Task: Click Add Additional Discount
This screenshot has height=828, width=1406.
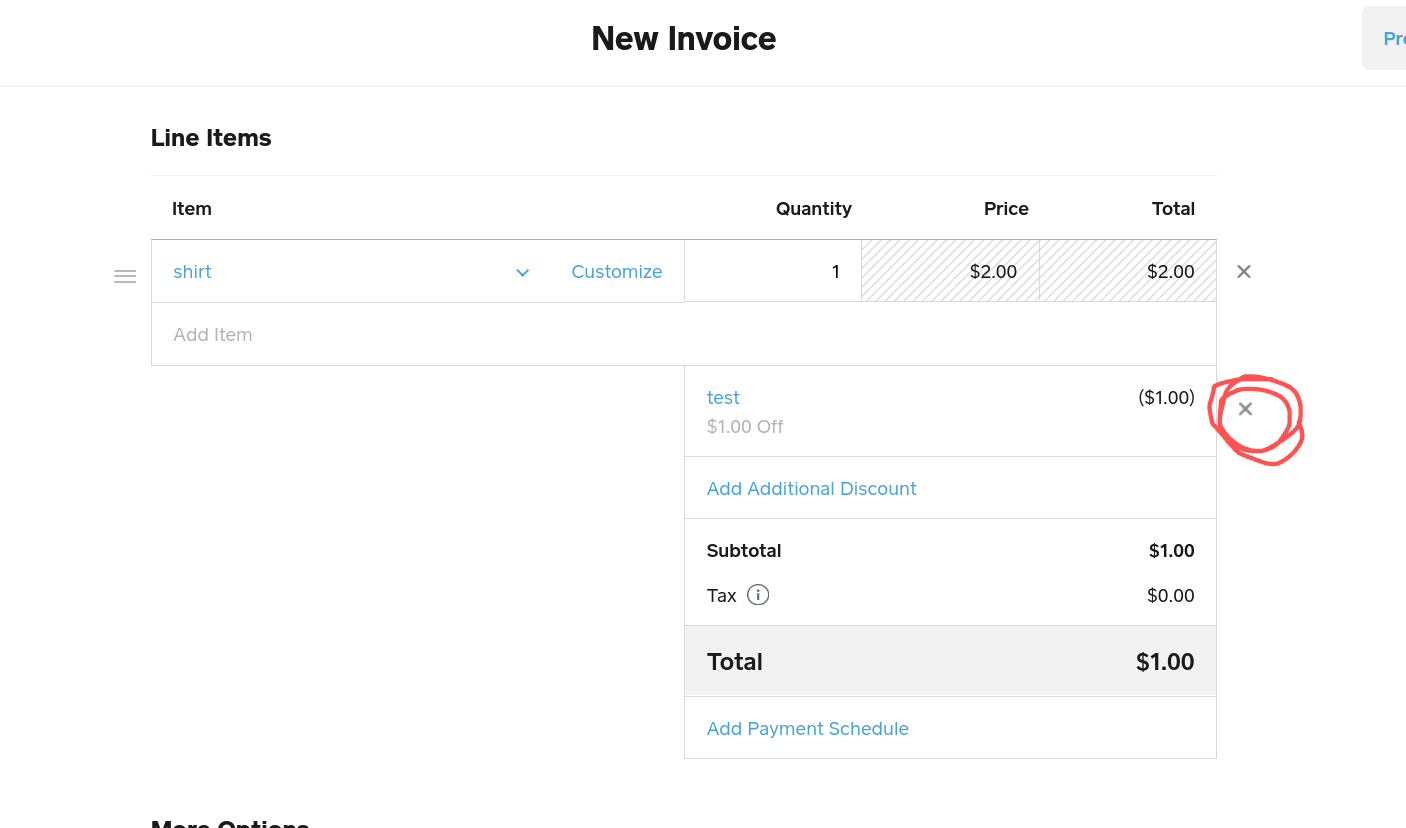Action: (811, 489)
